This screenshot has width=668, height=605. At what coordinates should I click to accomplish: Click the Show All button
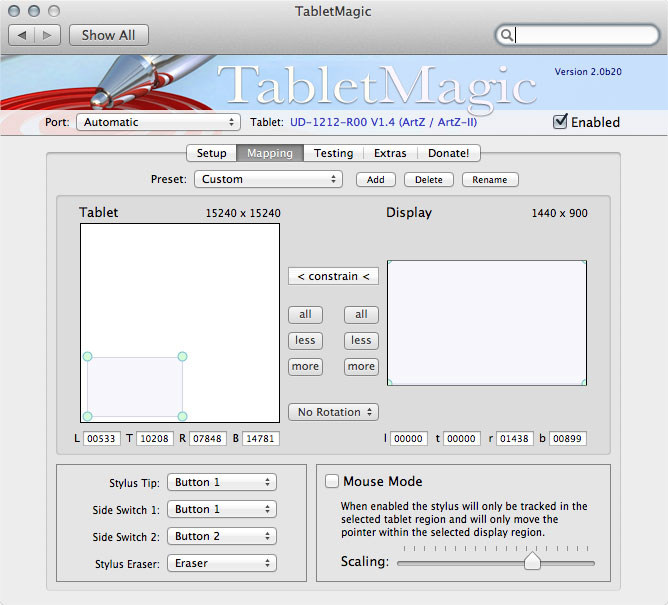pyautogui.click(x=109, y=35)
